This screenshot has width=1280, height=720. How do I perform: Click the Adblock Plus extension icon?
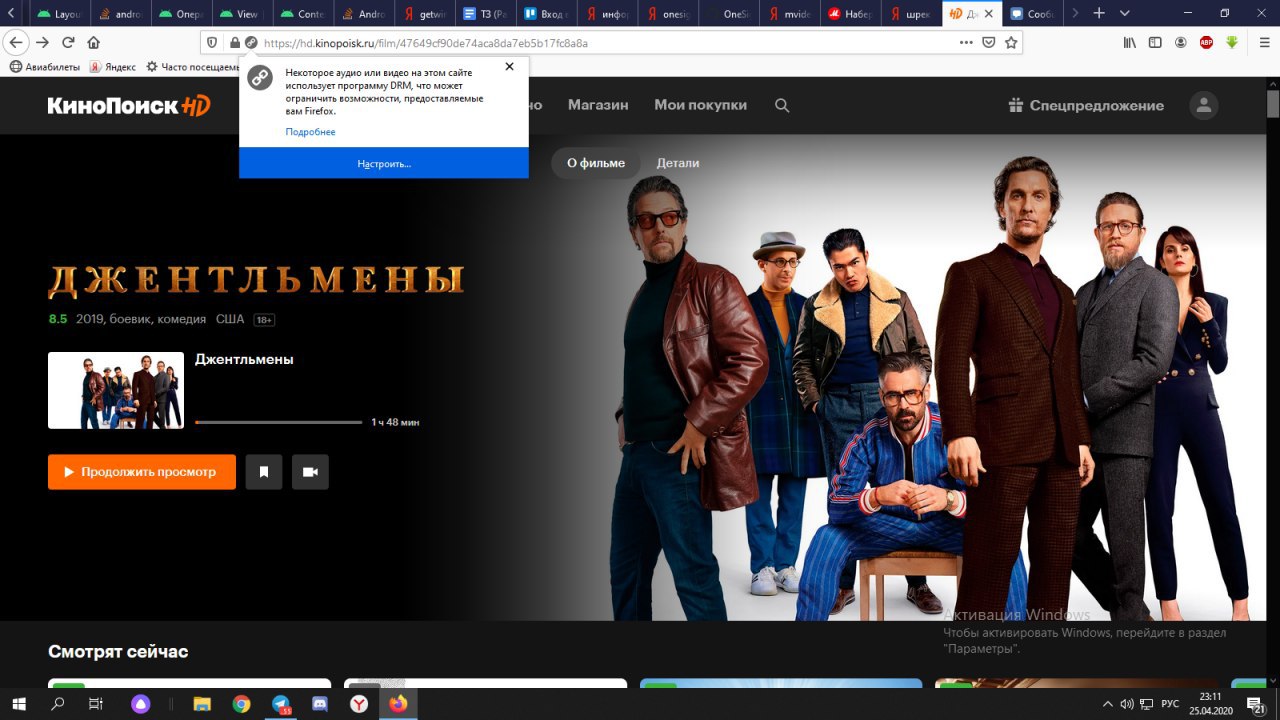tap(1206, 43)
